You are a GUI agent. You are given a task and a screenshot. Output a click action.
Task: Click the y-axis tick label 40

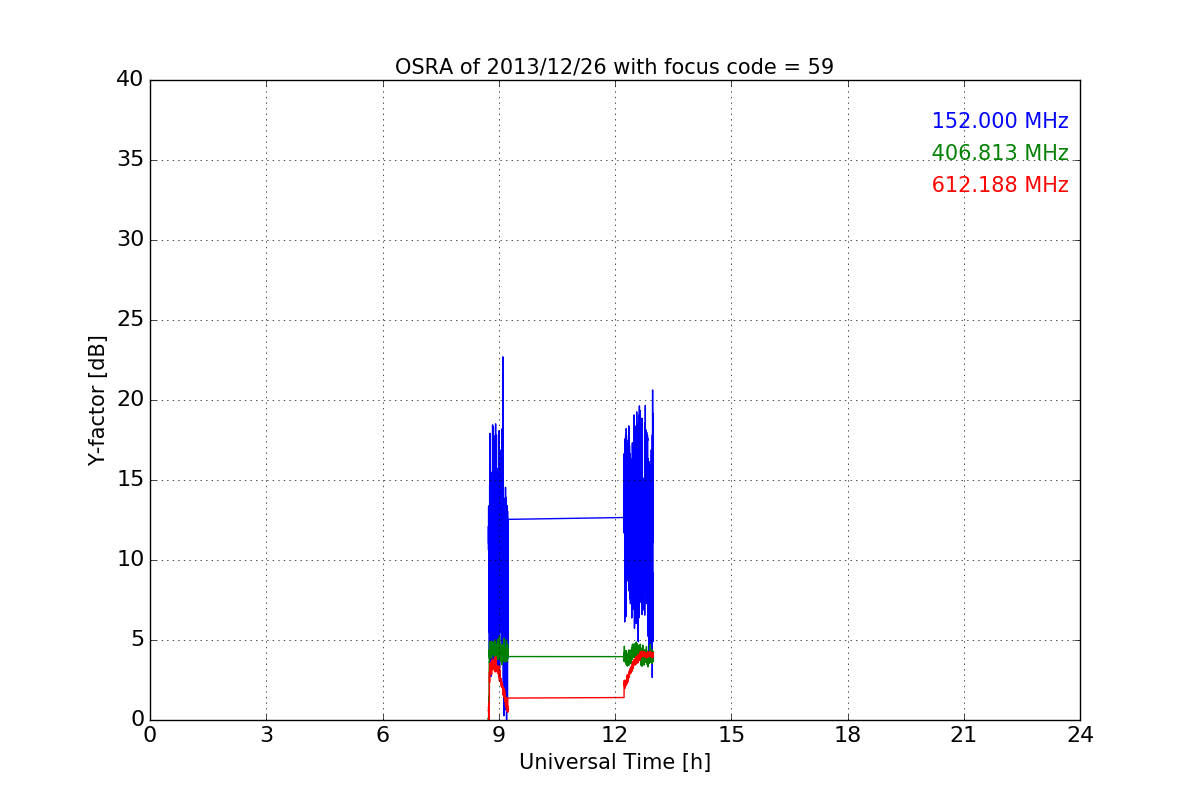tap(130, 80)
